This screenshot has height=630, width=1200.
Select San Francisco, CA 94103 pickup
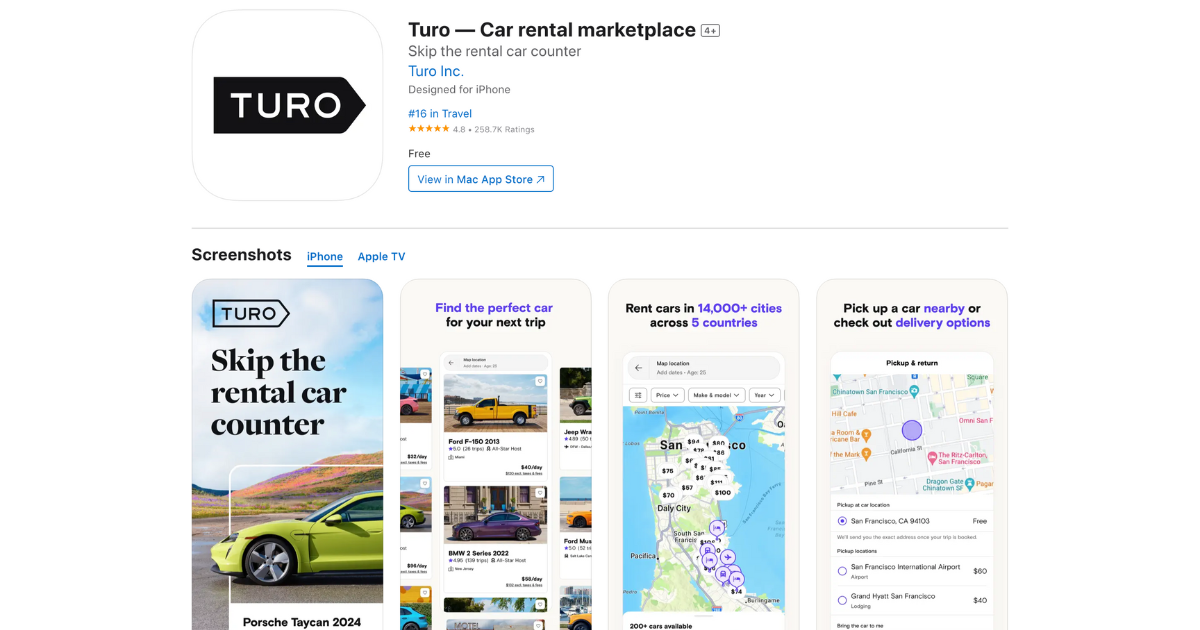[x=842, y=521]
